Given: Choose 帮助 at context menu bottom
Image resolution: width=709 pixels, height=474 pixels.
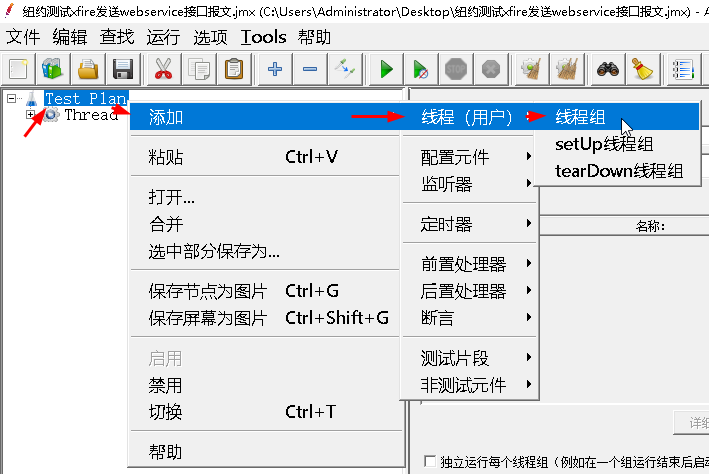Looking at the screenshot, I should click(265, 452).
